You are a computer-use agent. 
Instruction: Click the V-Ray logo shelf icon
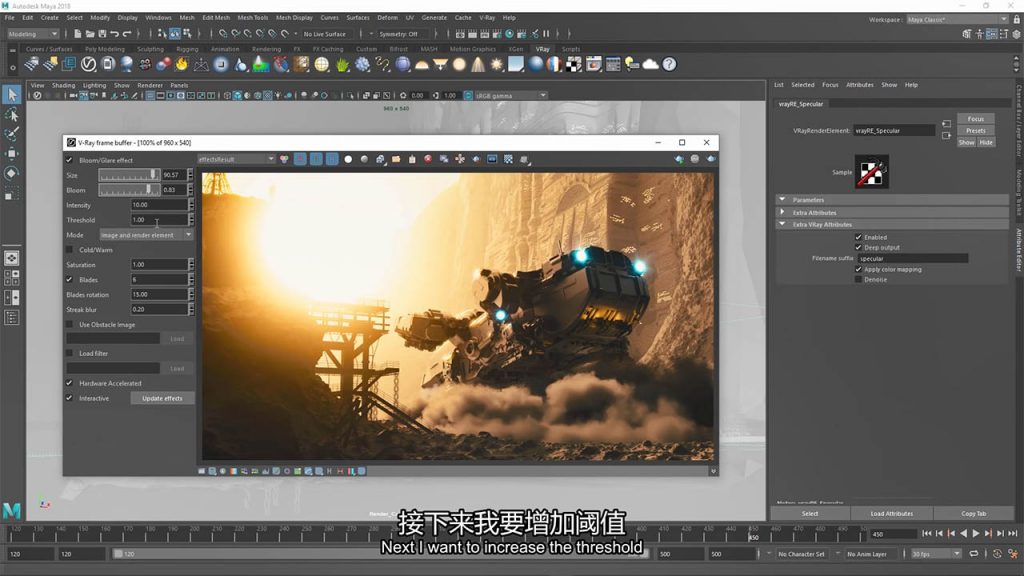(x=88, y=64)
